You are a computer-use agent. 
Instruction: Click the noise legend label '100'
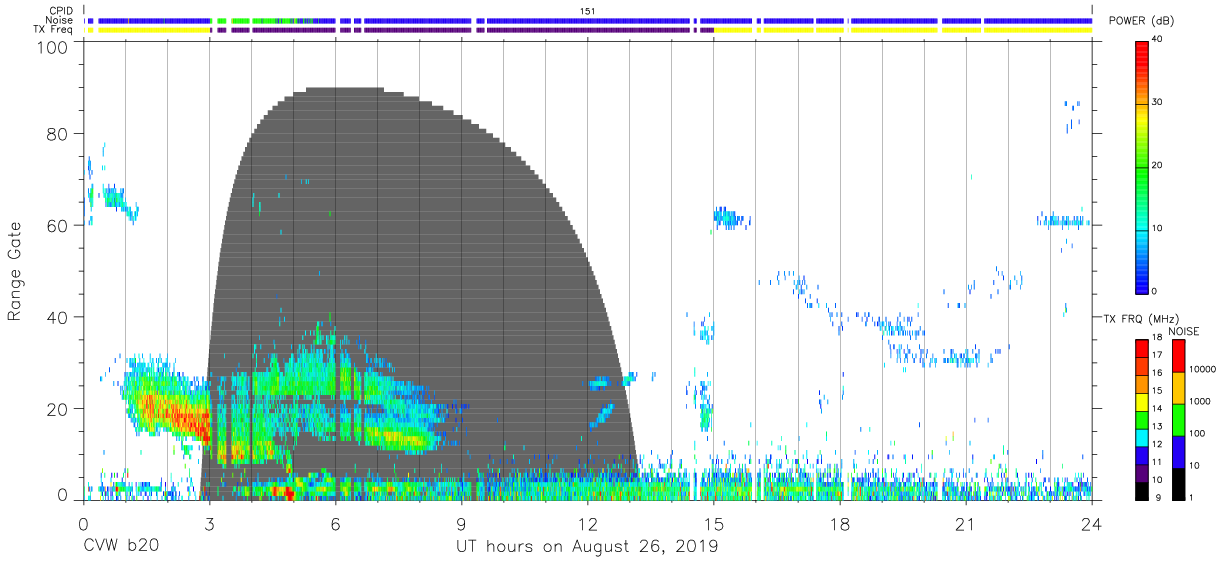coord(1198,433)
